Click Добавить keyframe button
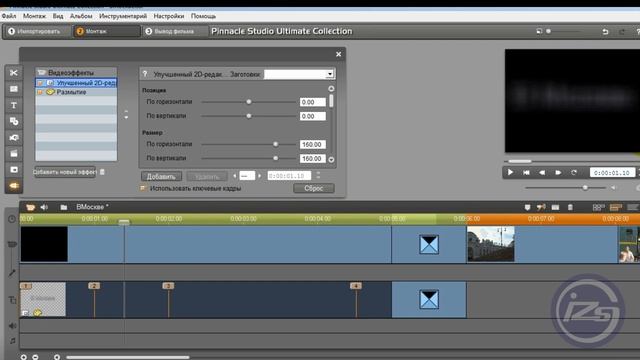This screenshot has height=360, width=640. tap(161, 176)
